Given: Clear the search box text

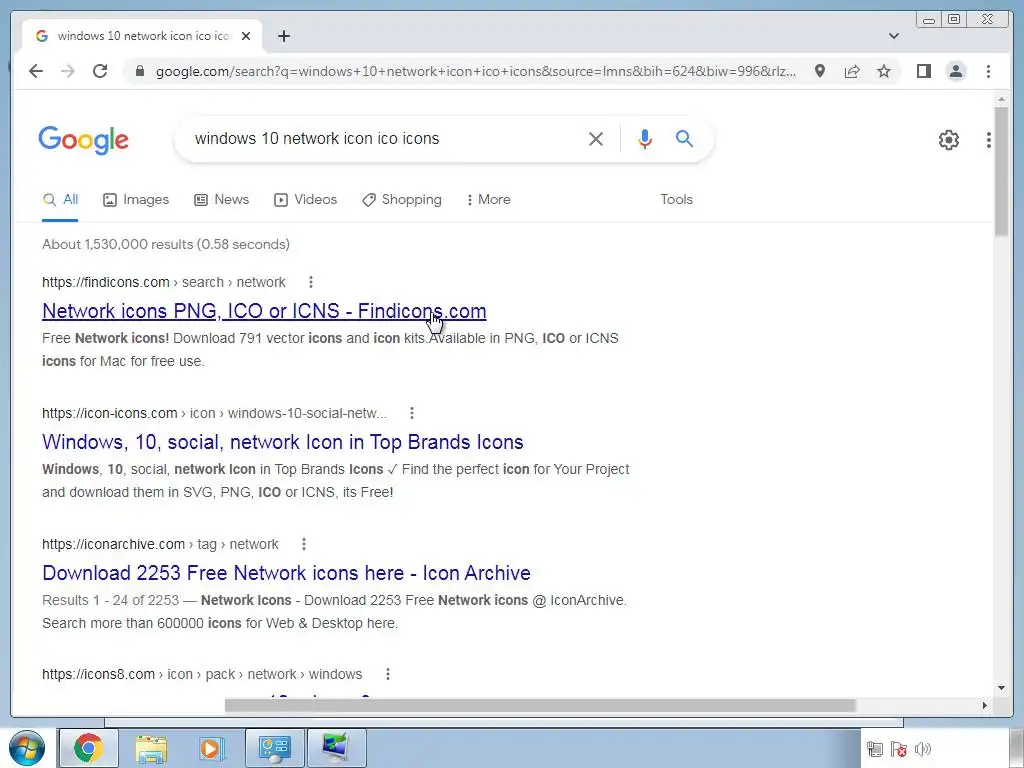Looking at the screenshot, I should [x=596, y=138].
